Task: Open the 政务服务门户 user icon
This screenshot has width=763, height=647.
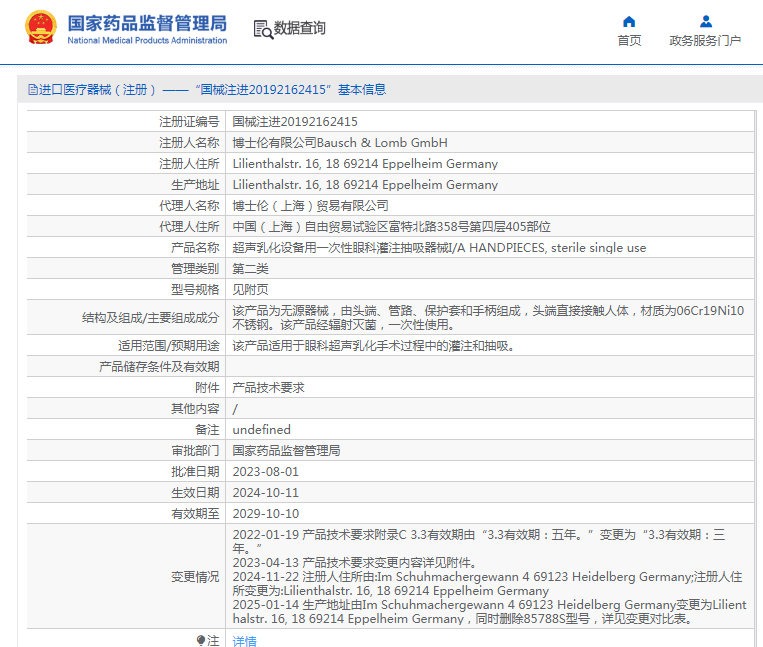Action: [706, 21]
